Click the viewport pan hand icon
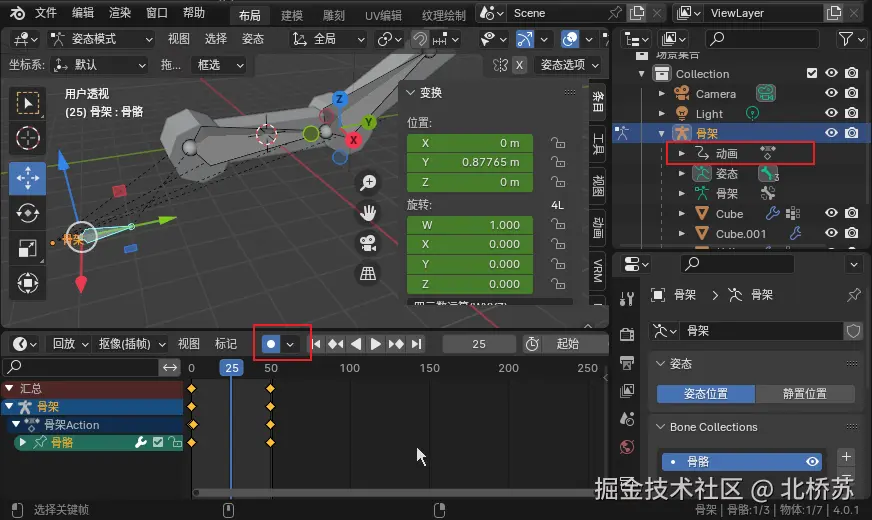The width and height of the screenshot is (872, 520). [368, 212]
